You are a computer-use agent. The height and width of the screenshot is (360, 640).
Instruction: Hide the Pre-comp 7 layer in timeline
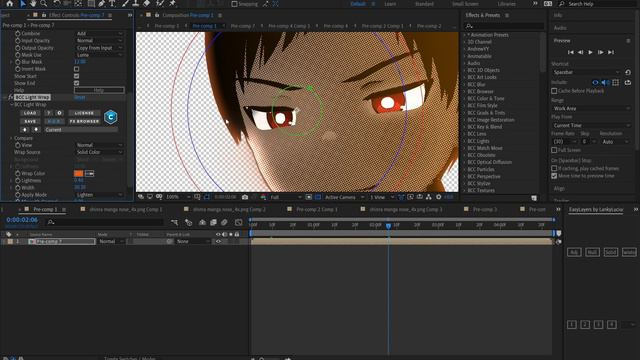pyautogui.click(x=218, y=242)
